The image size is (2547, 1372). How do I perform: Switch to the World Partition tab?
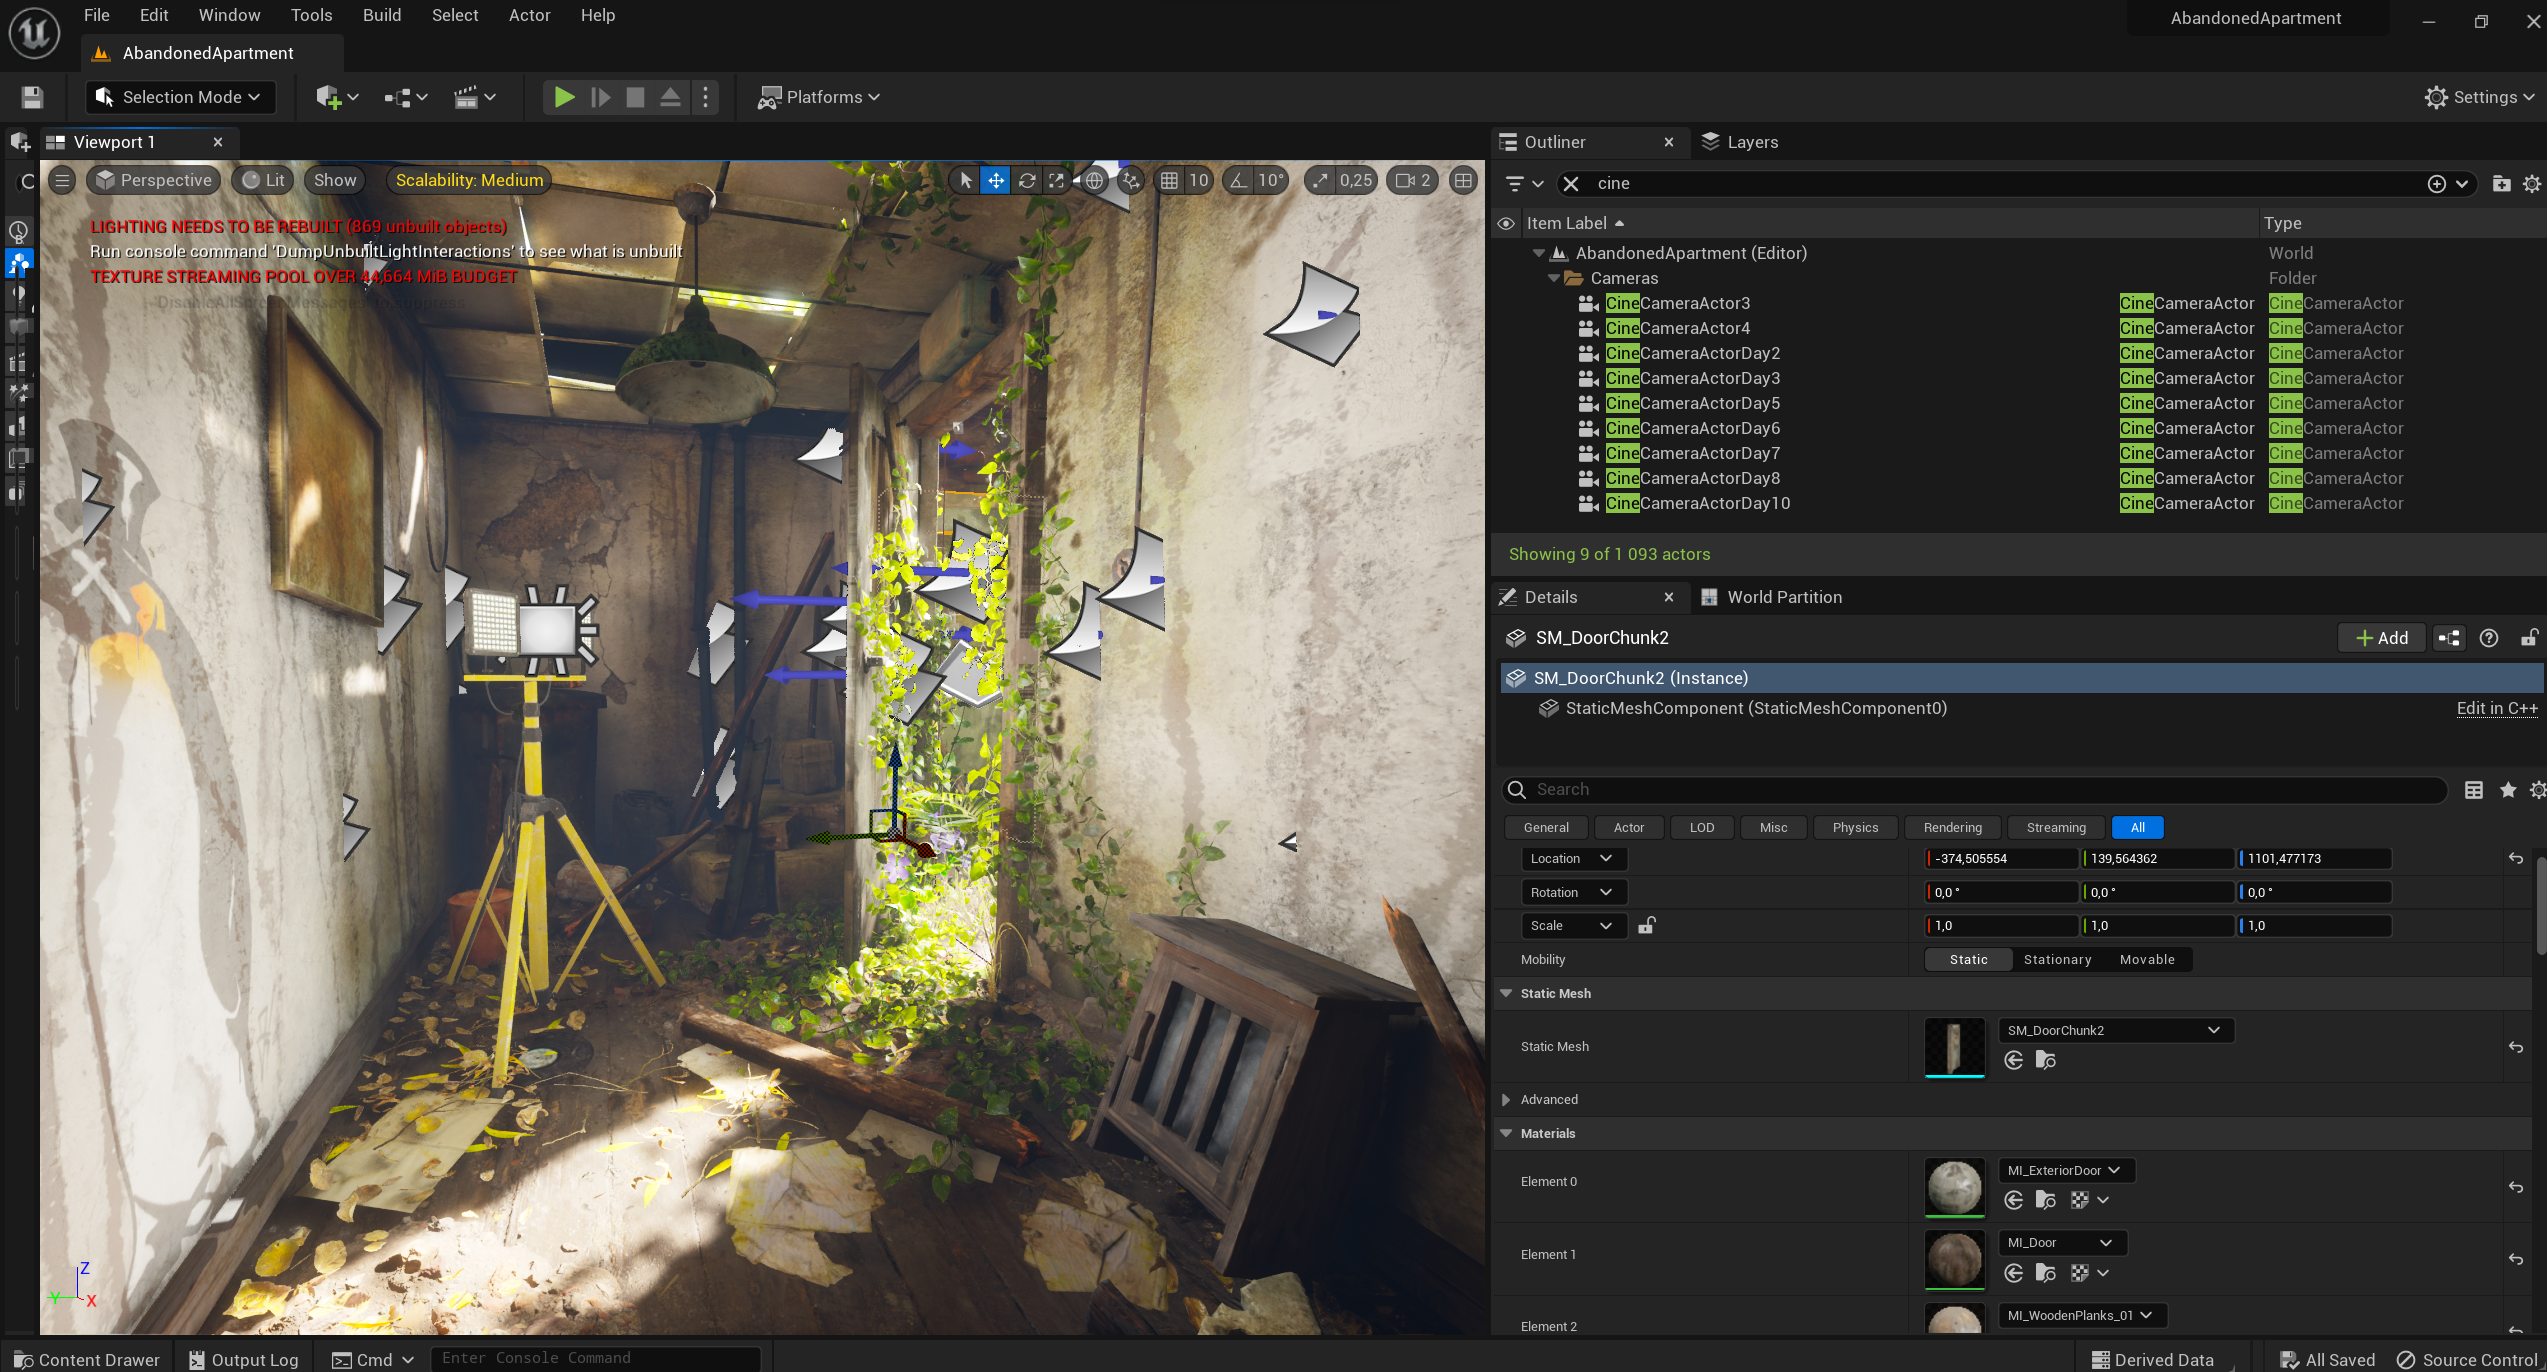(x=1783, y=597)
